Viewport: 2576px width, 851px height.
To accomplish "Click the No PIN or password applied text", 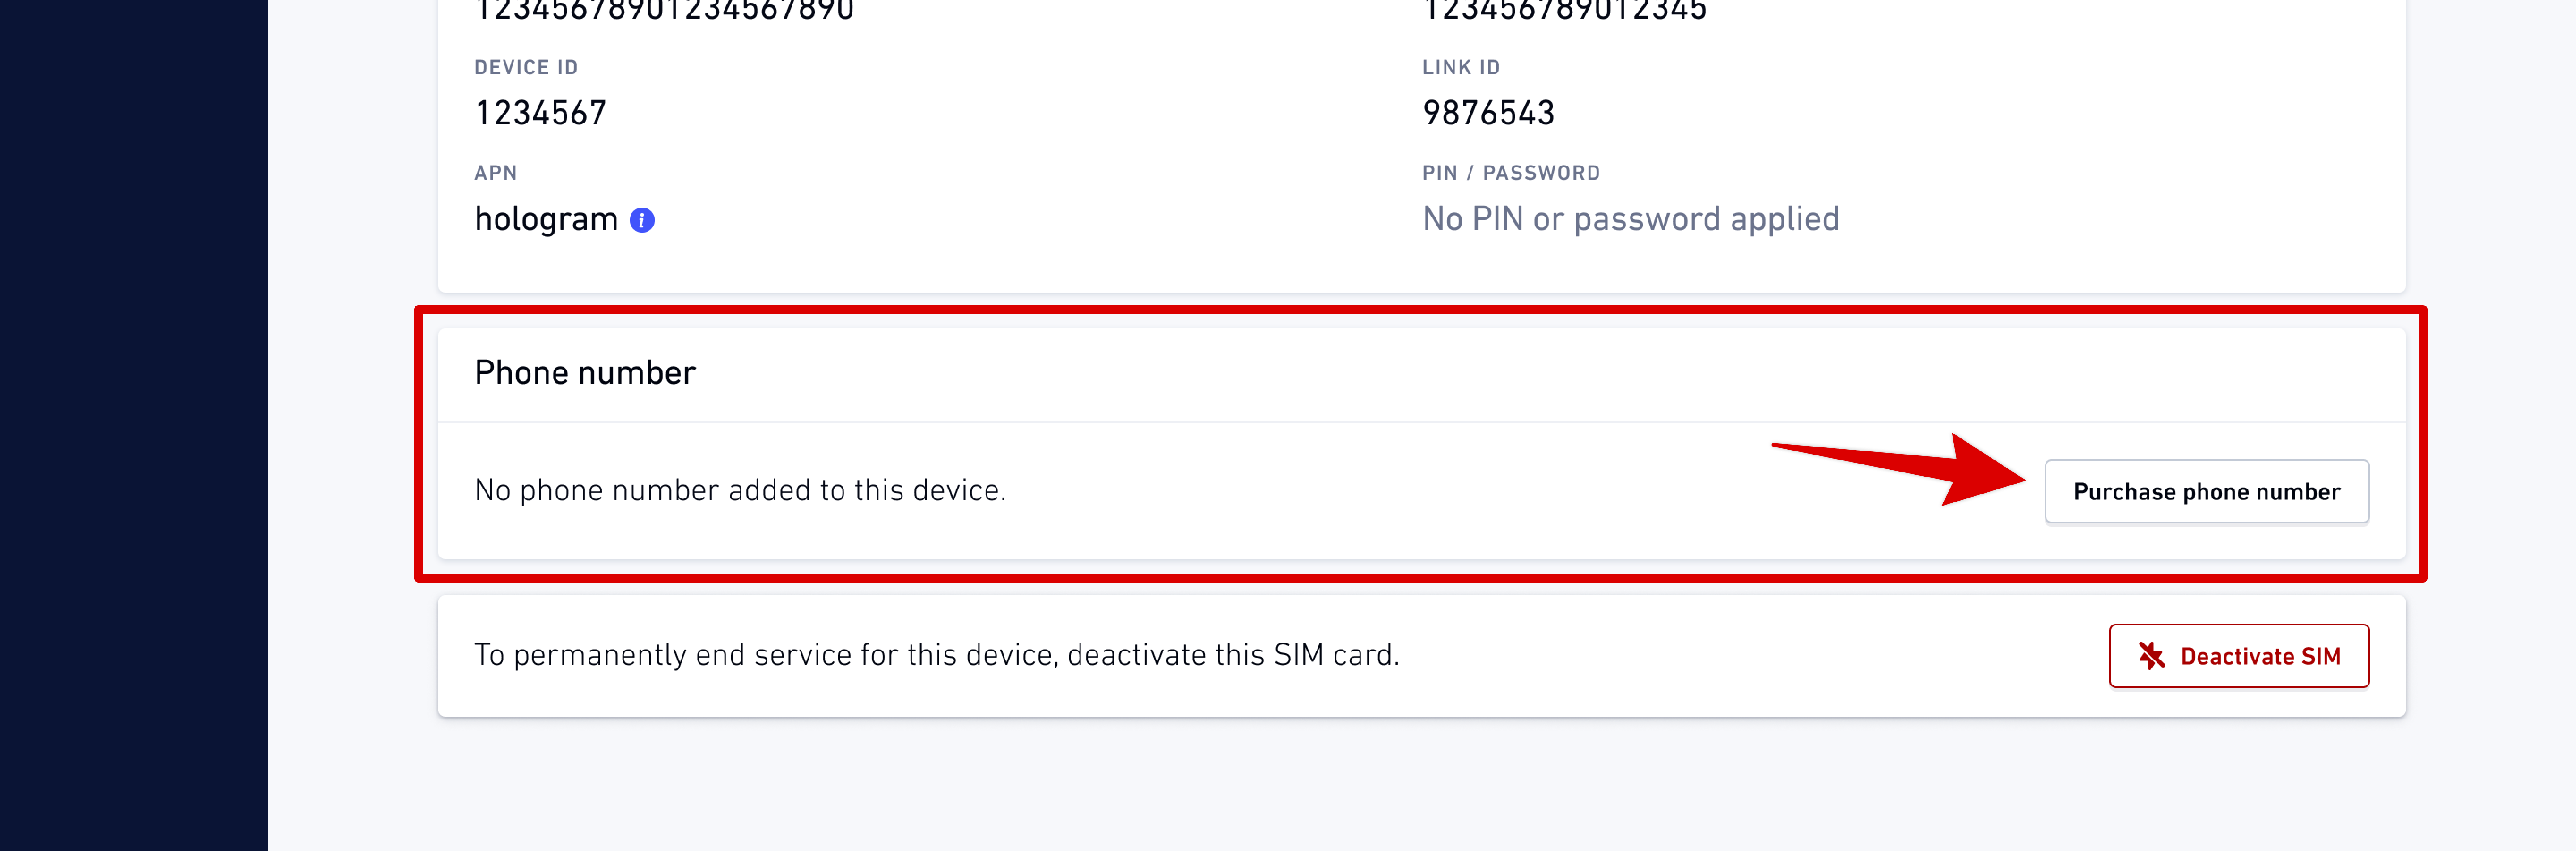I will [1630, 219].
